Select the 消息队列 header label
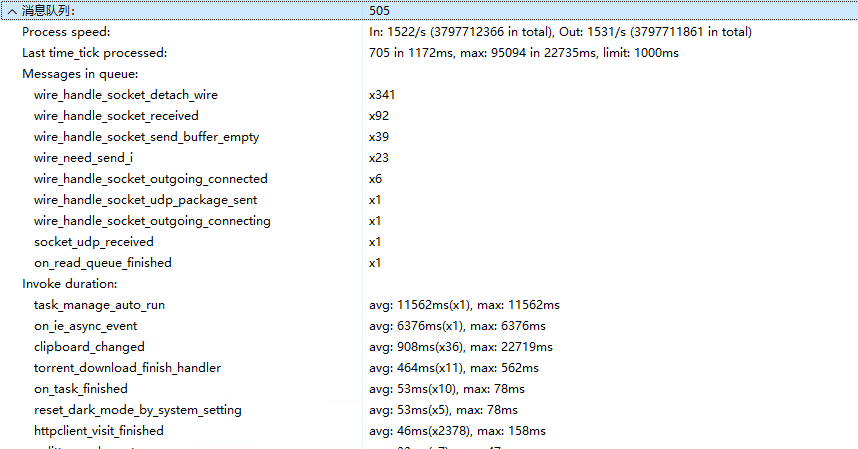858x449 pixels. tap(48, 11)
